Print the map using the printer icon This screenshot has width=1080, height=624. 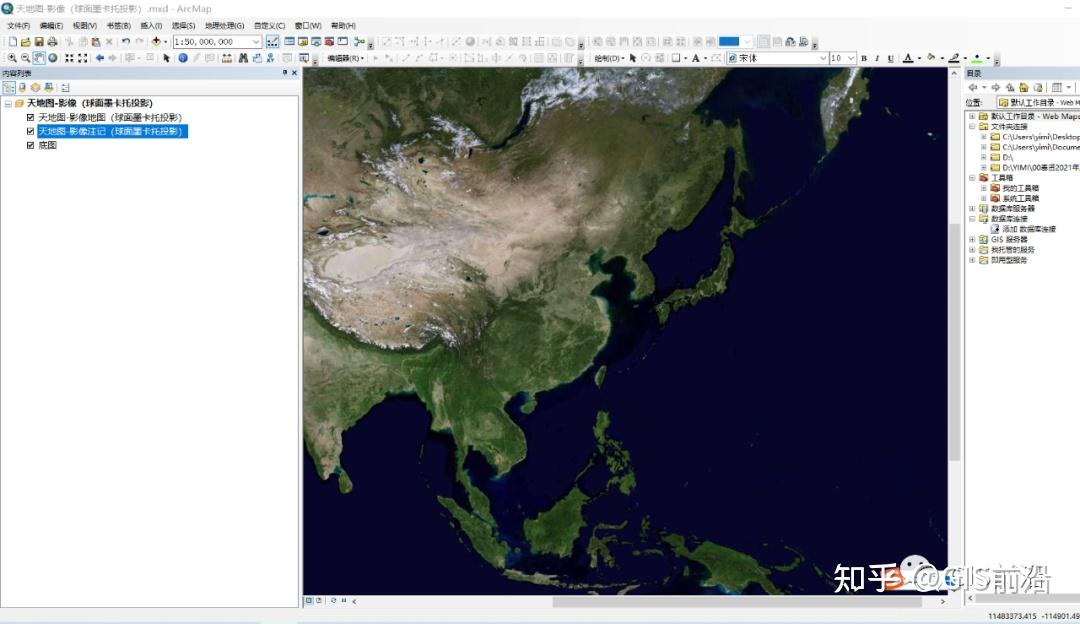(x=52, y=42)
